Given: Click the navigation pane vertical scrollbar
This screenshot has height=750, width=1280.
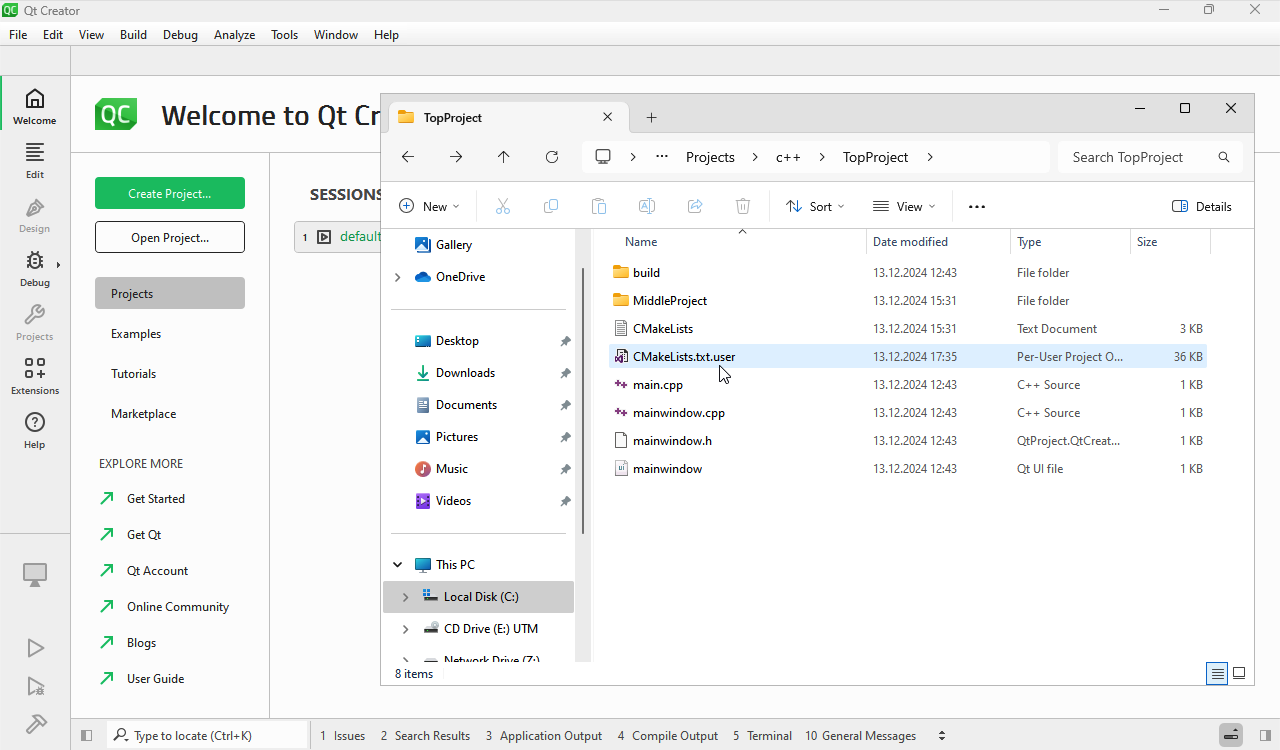Looking at the screenshot, I should [x=583, y=400].
